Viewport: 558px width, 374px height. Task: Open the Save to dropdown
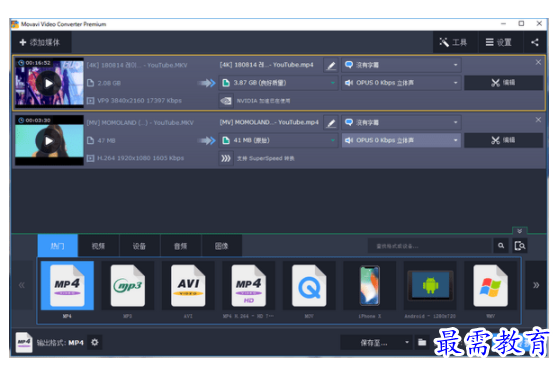point(377,343)
